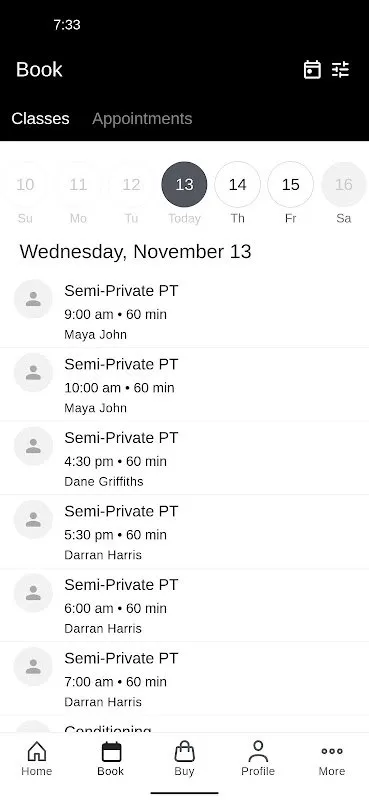
Task: Select today's date circle 13
Action: (184, 184)
